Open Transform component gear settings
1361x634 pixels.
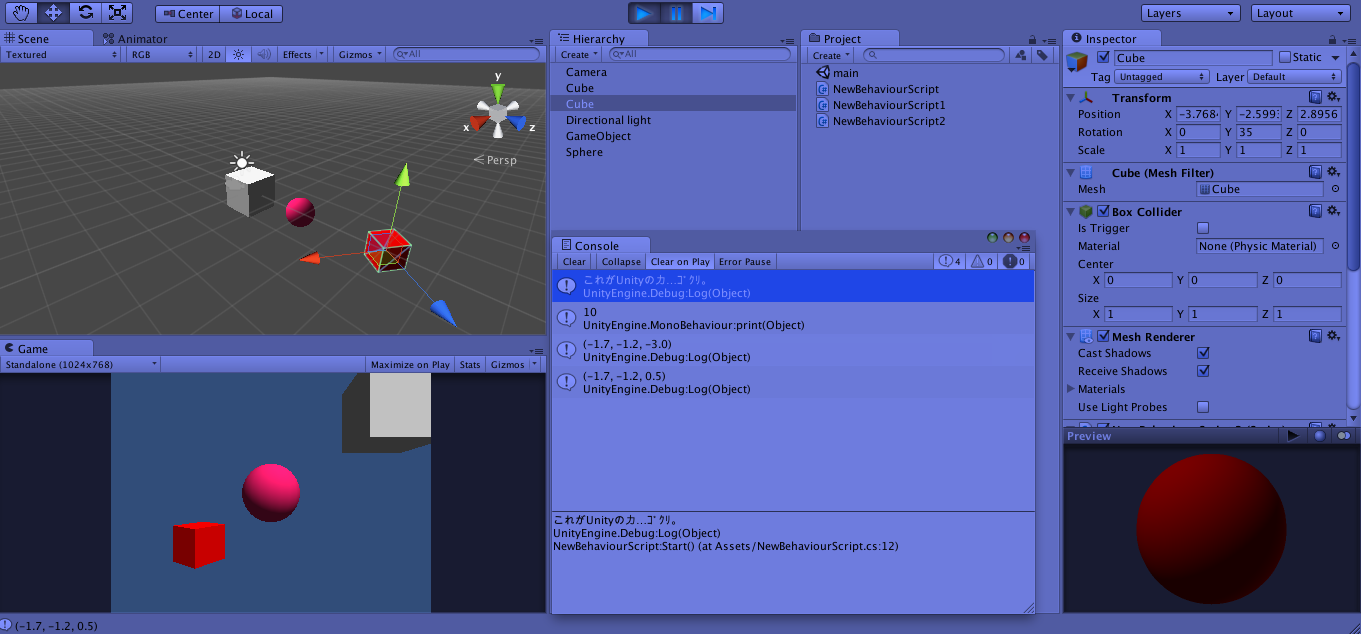click(x=1333, y=98)
